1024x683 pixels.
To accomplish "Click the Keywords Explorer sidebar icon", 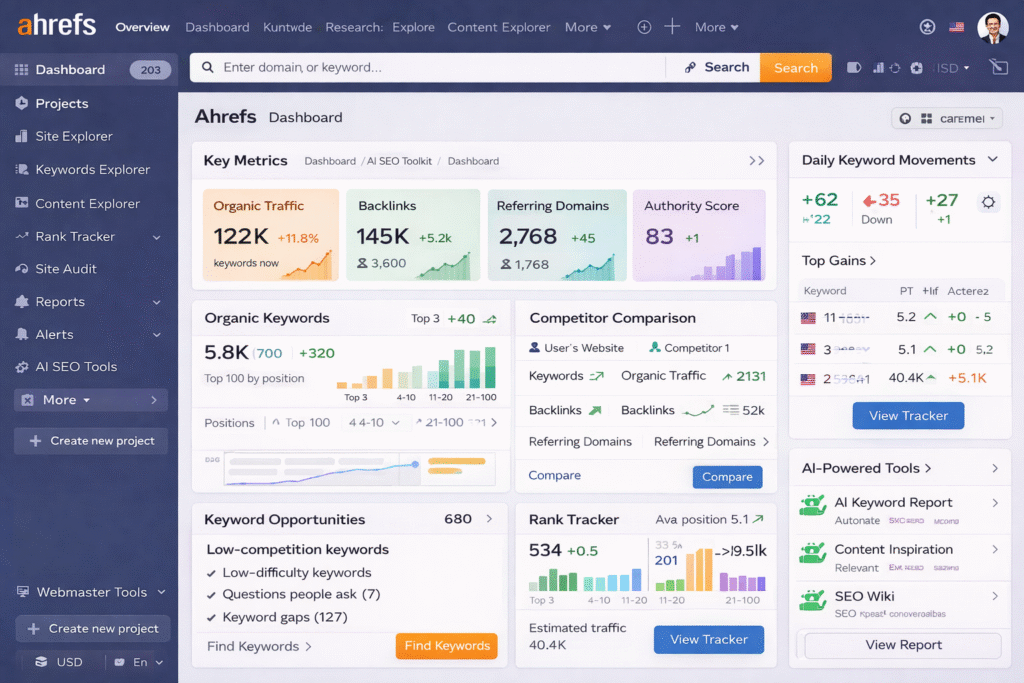I will coord(22,170).
